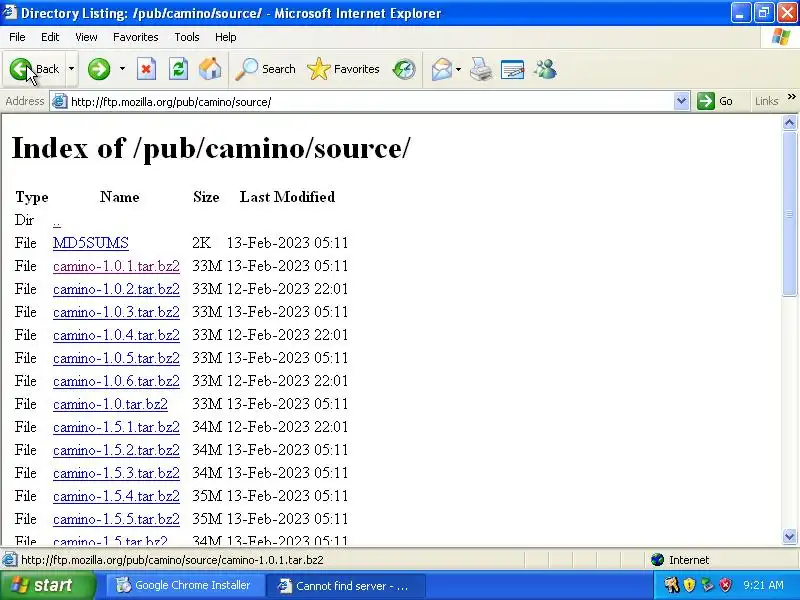Click the Mail envelope icon
Image resolution: width=800 pixels, height=600 pixels.
442,69
